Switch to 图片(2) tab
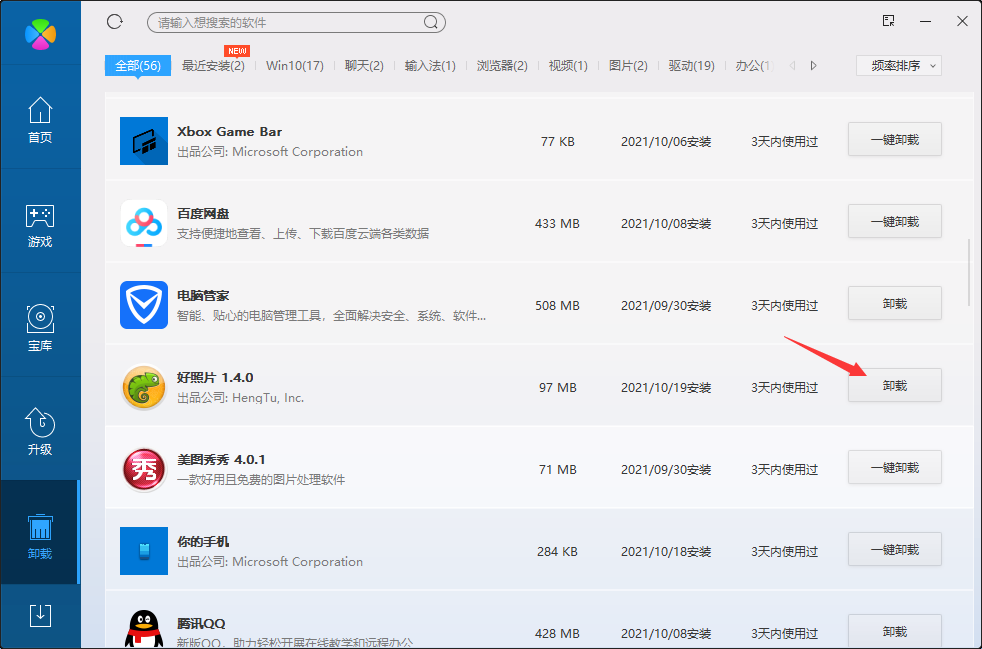This screenshot has width=982, height=649. click(x=628, y=66)
